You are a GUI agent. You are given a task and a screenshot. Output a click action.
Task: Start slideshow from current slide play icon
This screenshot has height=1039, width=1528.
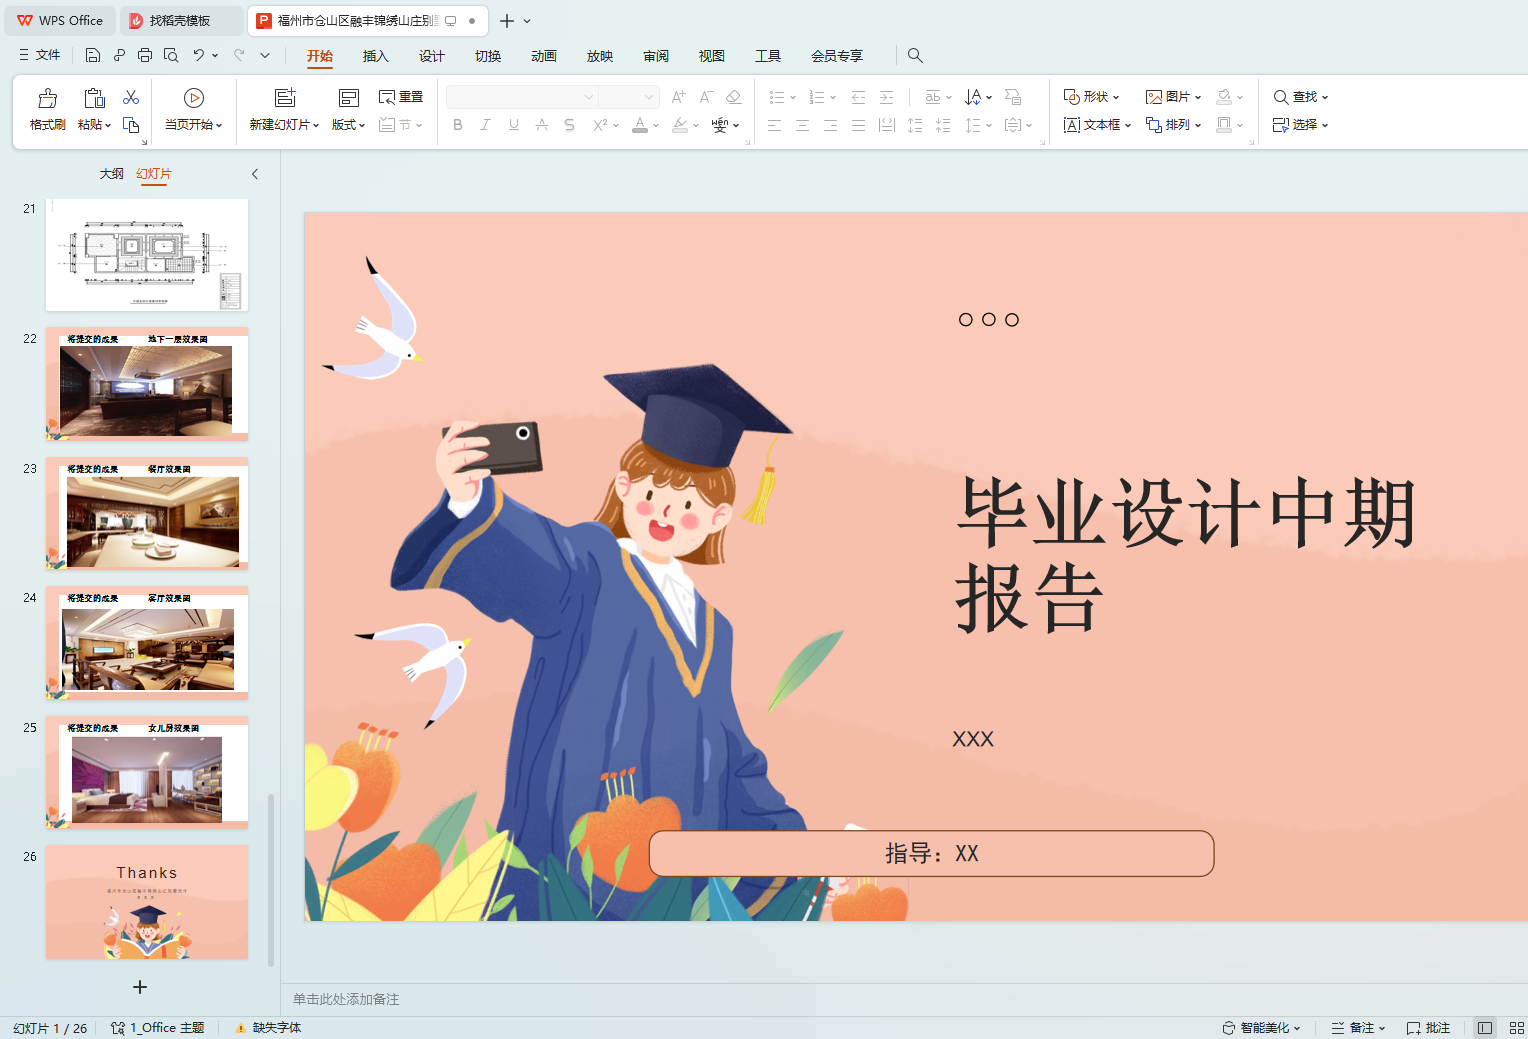point(194,98)
